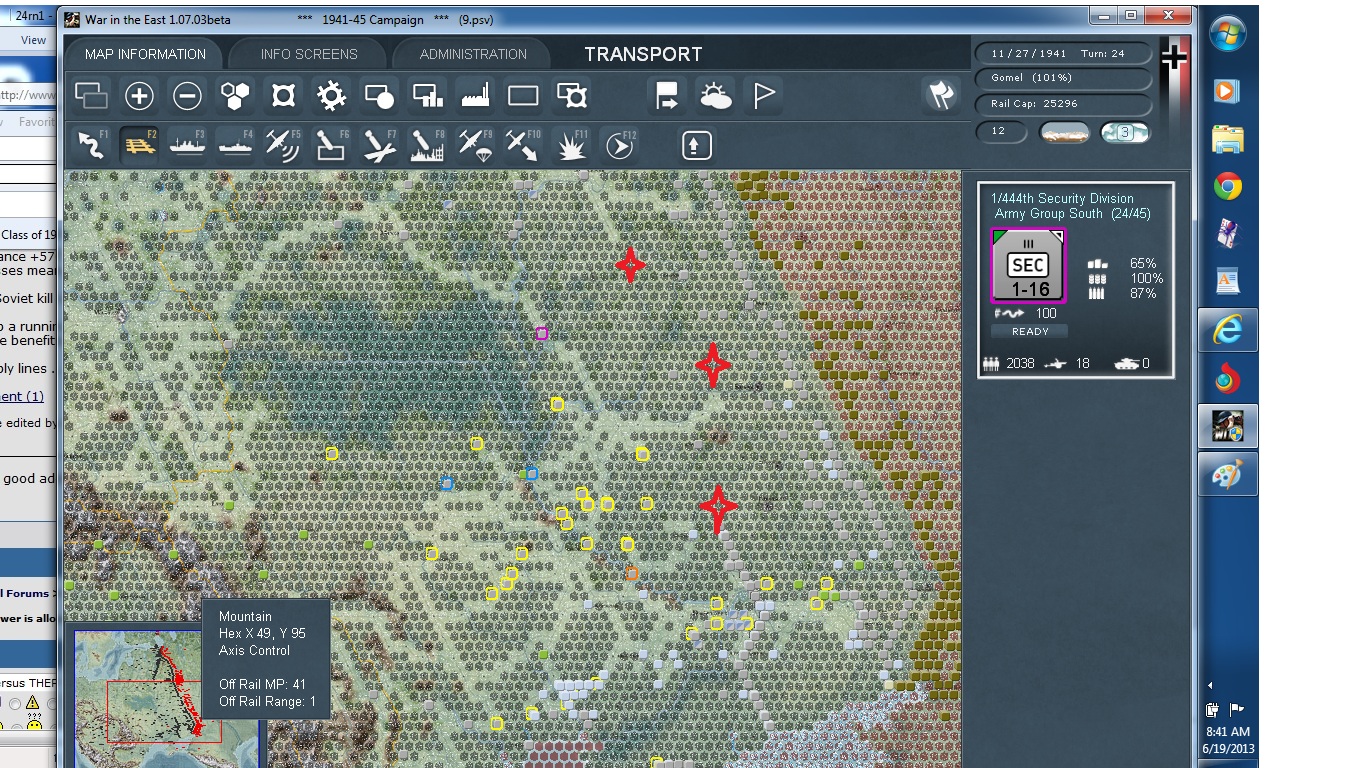Select the F7 bomb airfield icon
Screen dimensions: 1366x768
379,145
